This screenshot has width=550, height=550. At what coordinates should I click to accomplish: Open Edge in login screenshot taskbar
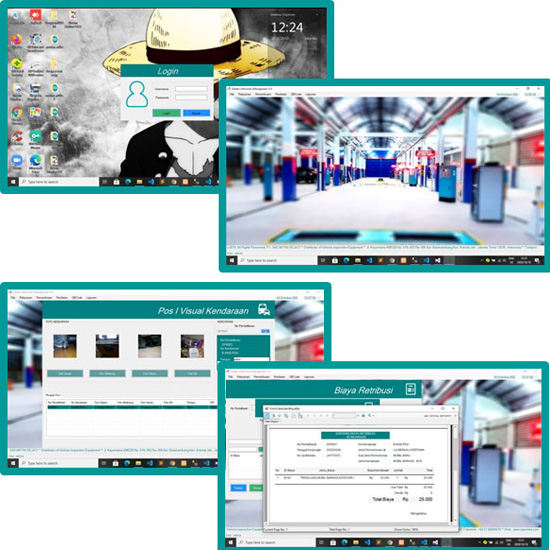(128, 182)
